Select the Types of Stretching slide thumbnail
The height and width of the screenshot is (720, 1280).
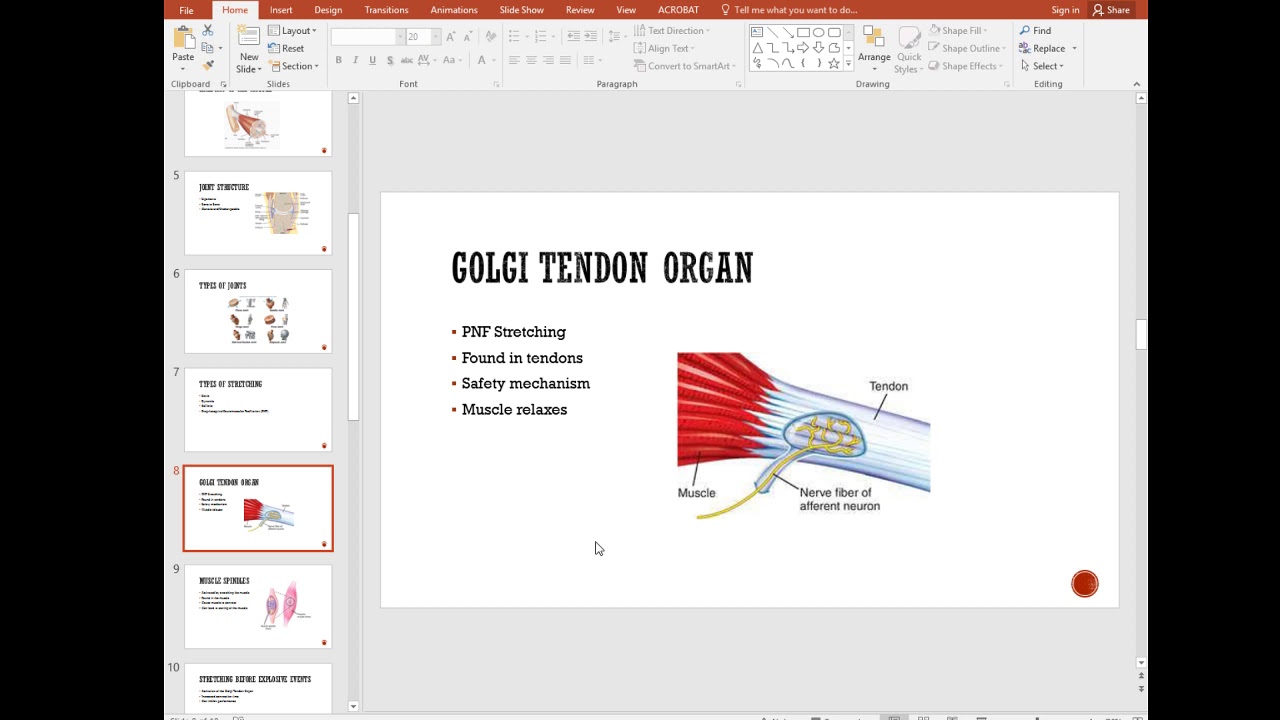click(x=258, y=410)
